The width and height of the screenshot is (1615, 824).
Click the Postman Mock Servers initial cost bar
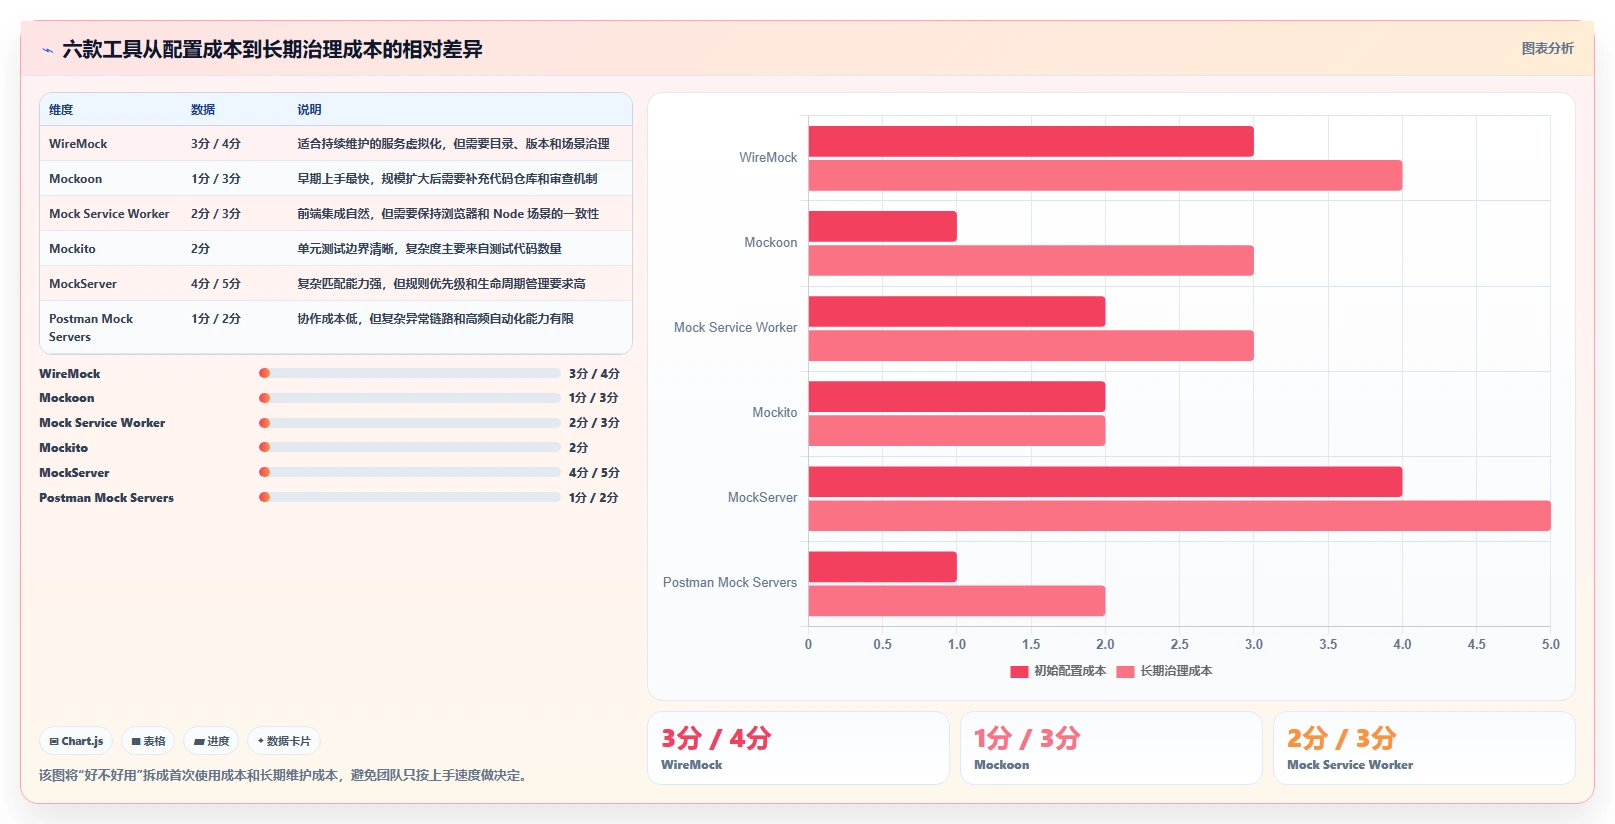tap(883, 567)
